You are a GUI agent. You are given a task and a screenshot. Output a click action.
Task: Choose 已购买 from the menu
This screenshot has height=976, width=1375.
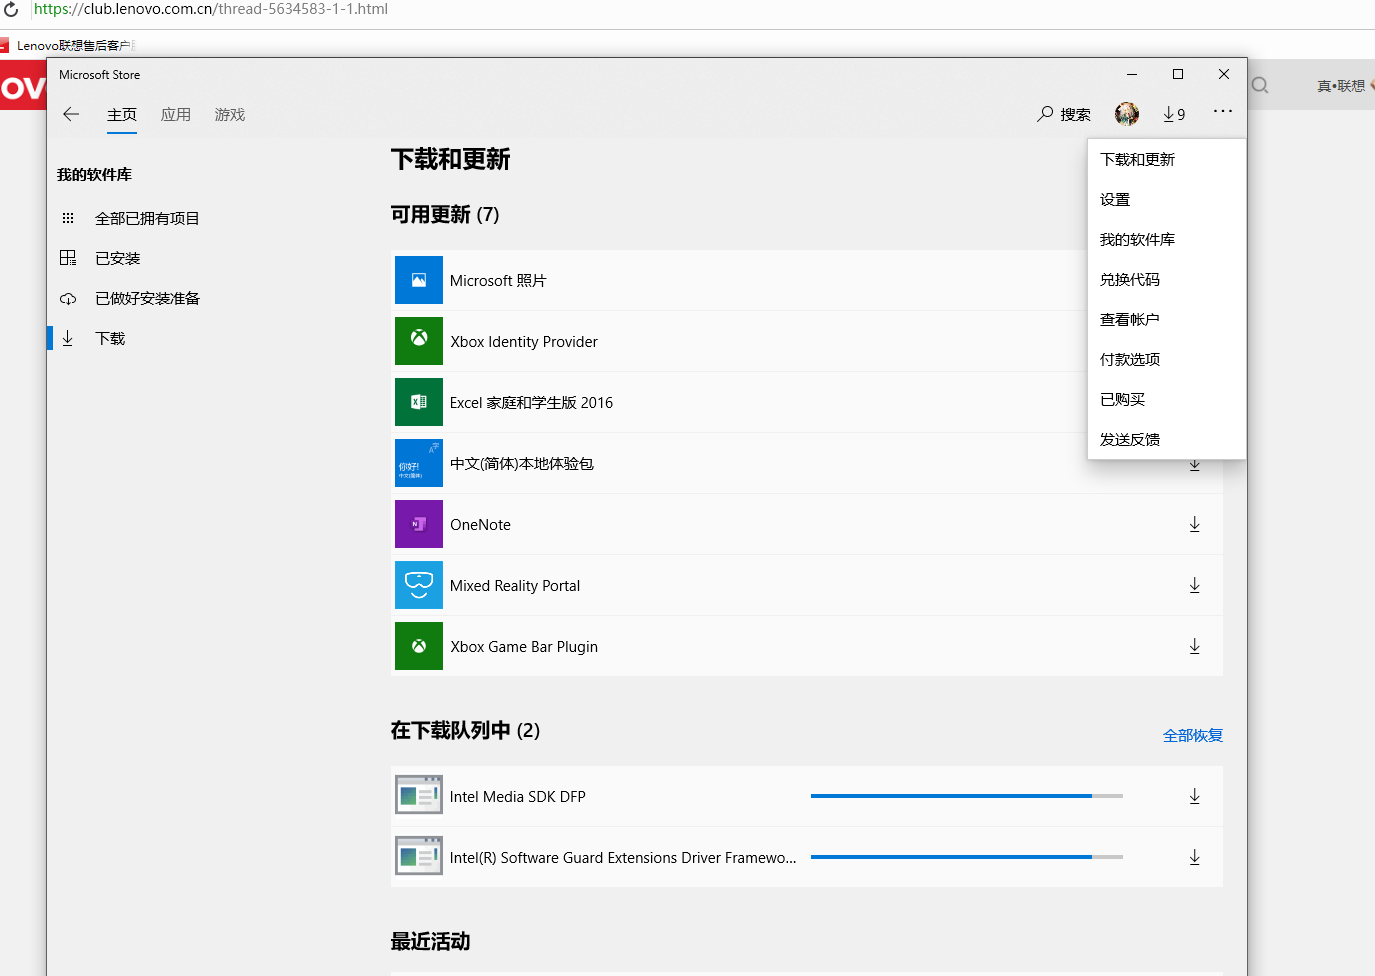1167,399
